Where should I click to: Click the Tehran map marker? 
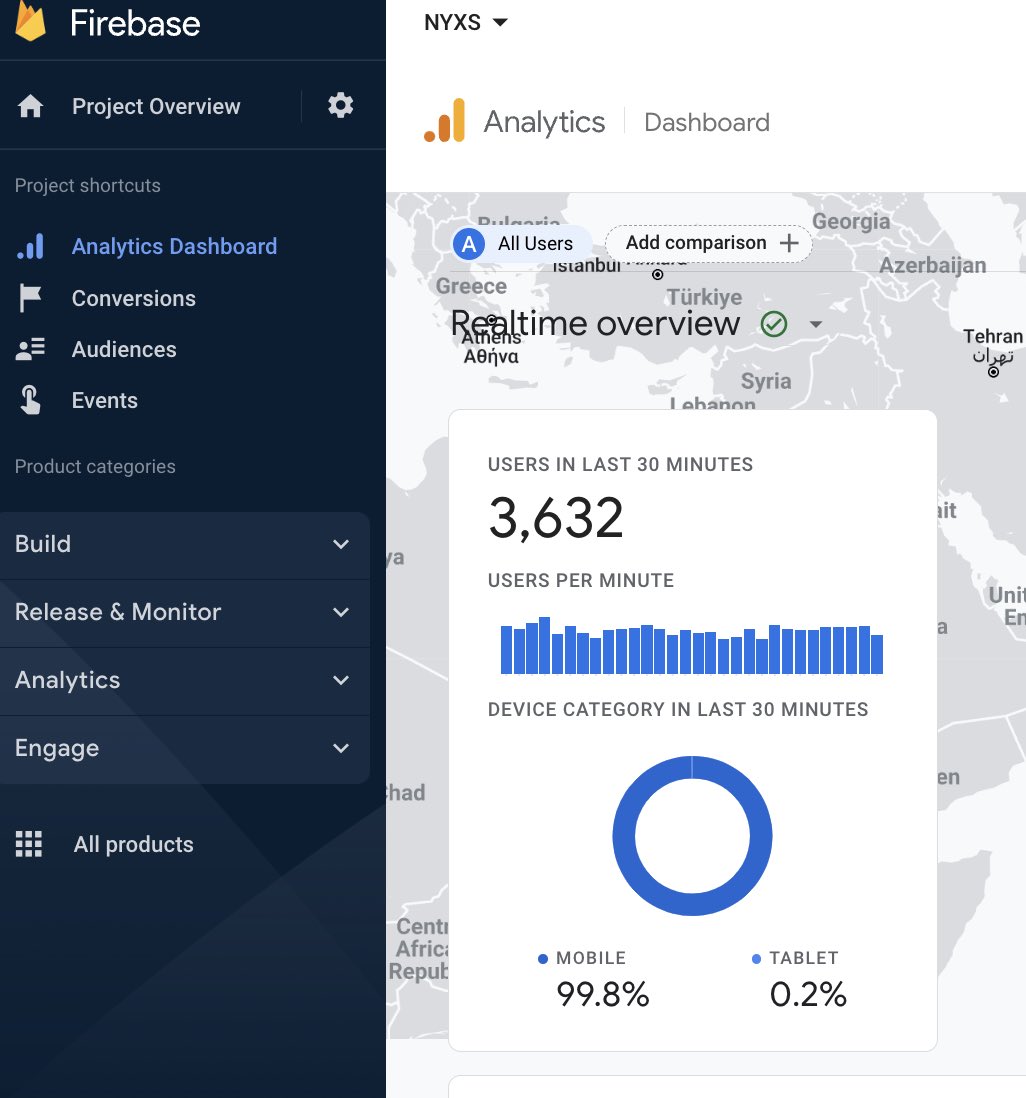(x=993, y=372)
